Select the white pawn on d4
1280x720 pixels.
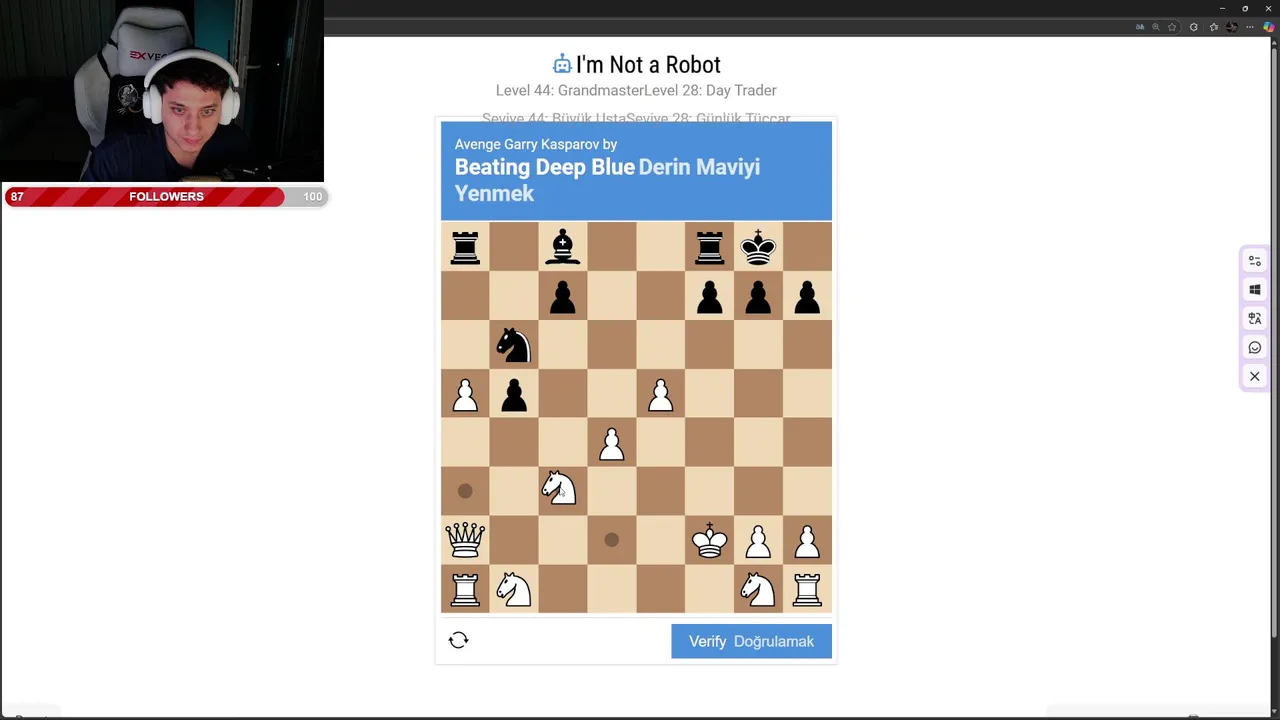click(x=611, y=443)
